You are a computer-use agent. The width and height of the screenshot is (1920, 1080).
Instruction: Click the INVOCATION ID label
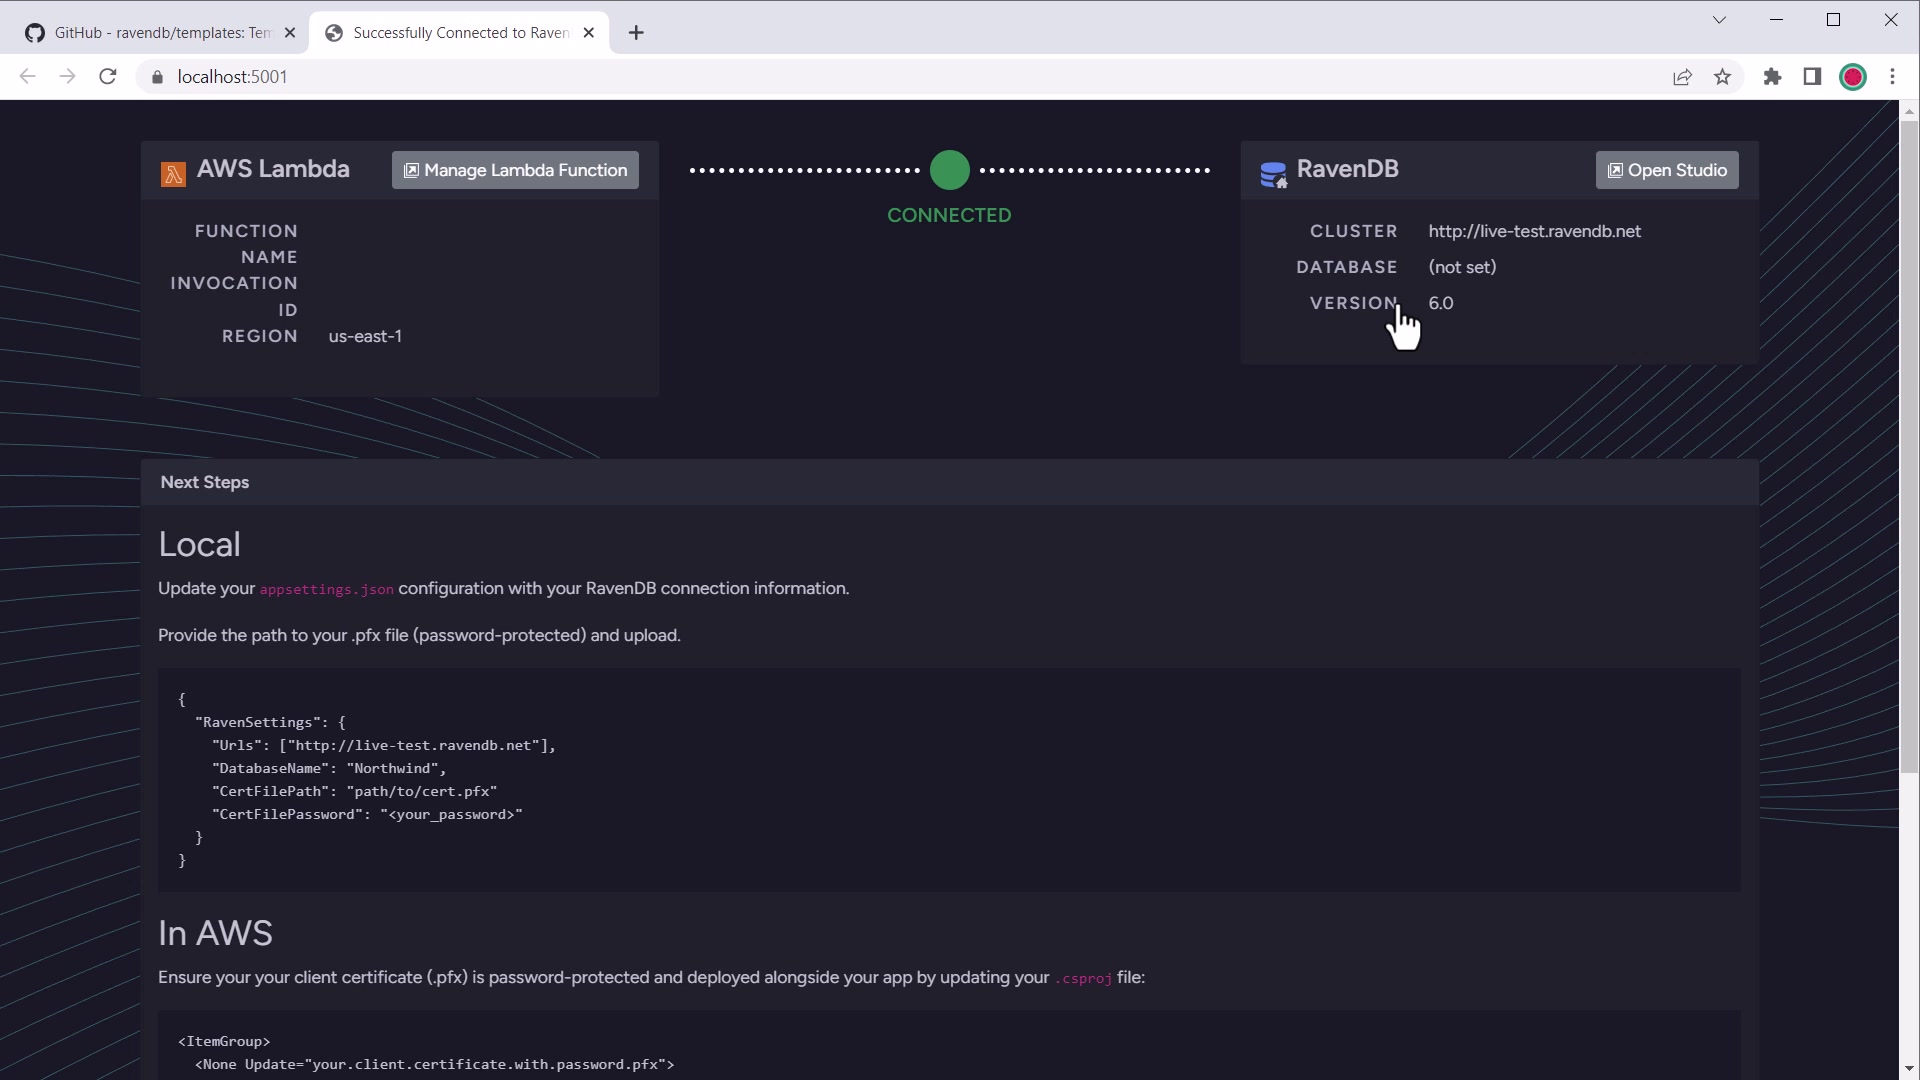tap(234, 297)
